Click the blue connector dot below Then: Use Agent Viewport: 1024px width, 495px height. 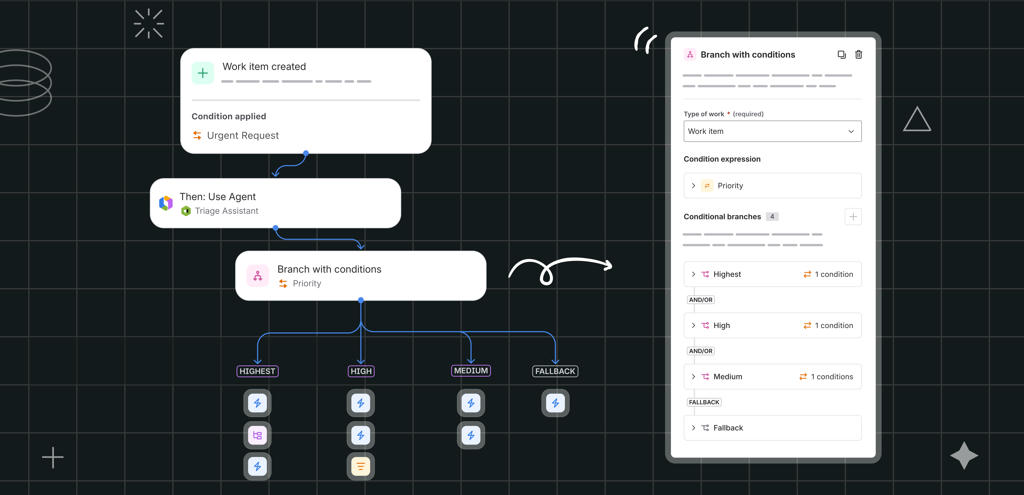(x=276, y=228)
